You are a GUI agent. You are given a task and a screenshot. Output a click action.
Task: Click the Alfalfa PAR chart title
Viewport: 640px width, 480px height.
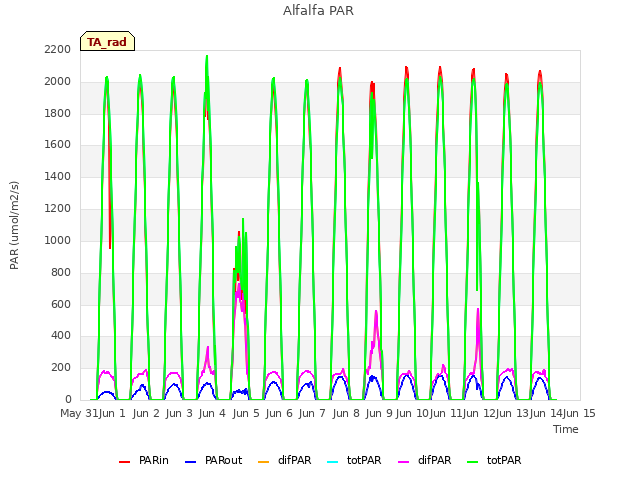318,11
